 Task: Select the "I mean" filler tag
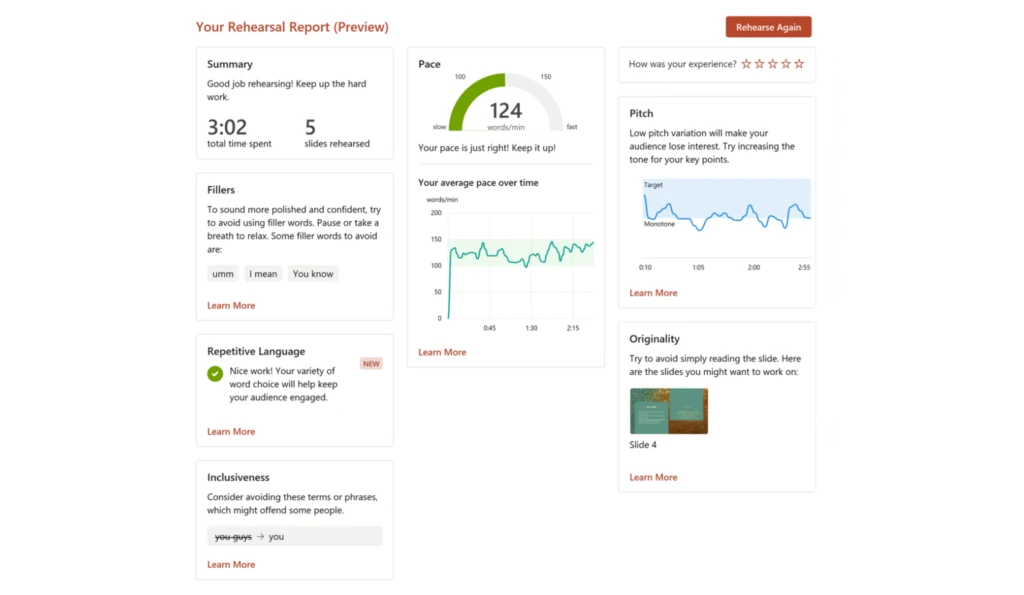pos(264,274)
